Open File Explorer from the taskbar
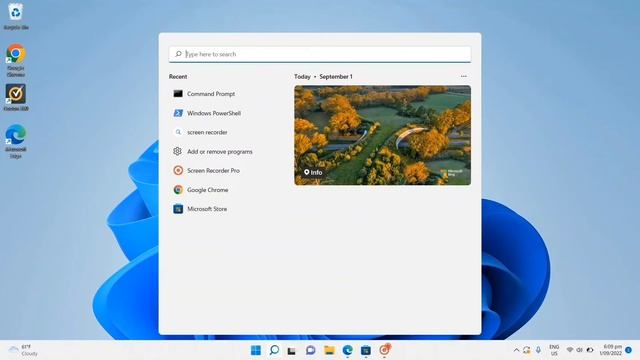Screen dimensions: 640x360 329,350
